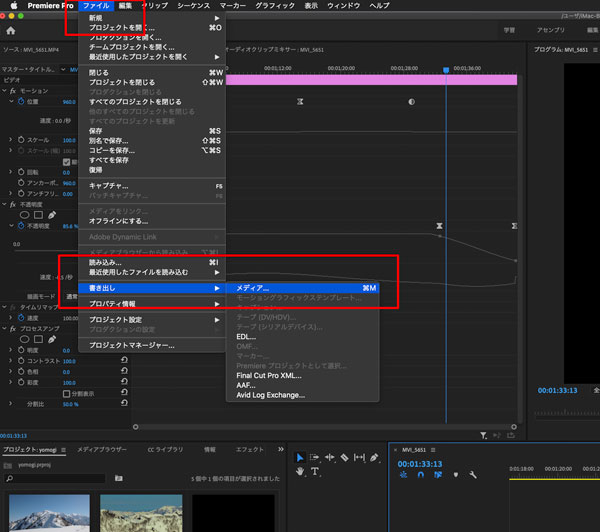Click the new bin folder icon
This screenshot has width=600, height=532.
pos(119,478)
